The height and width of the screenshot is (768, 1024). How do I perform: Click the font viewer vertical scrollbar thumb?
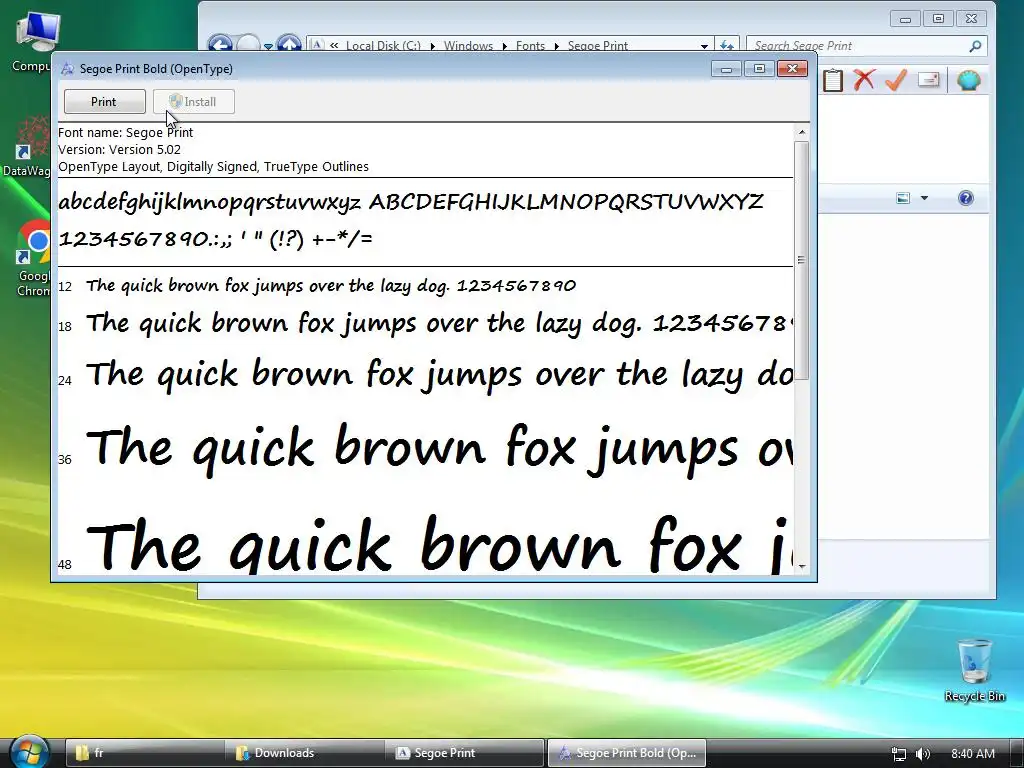tap(802, 260)
